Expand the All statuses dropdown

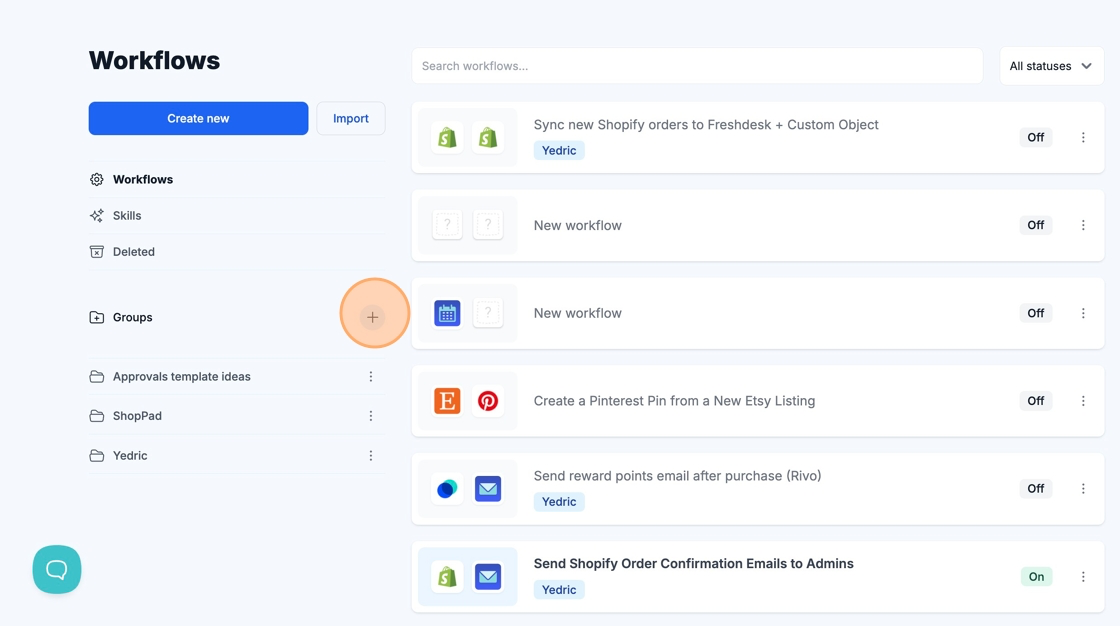(x=1051, y=66)
